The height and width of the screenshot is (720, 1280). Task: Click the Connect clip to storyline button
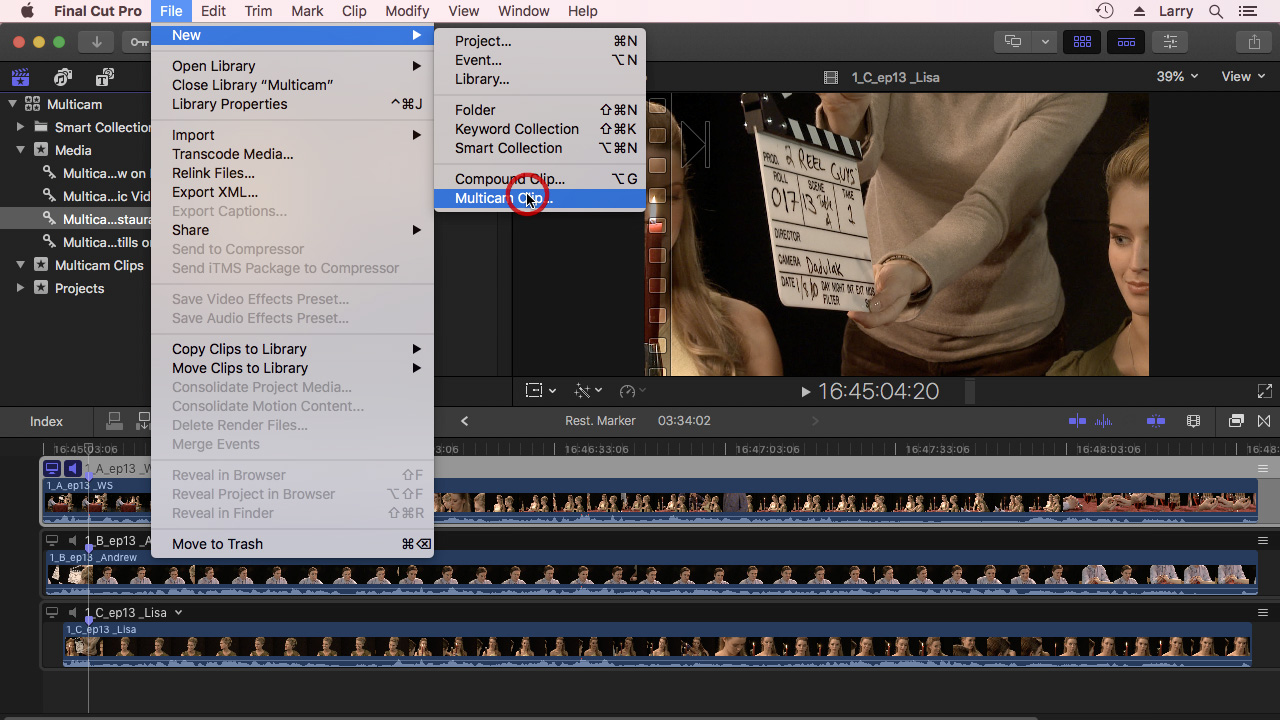(114, 421)
